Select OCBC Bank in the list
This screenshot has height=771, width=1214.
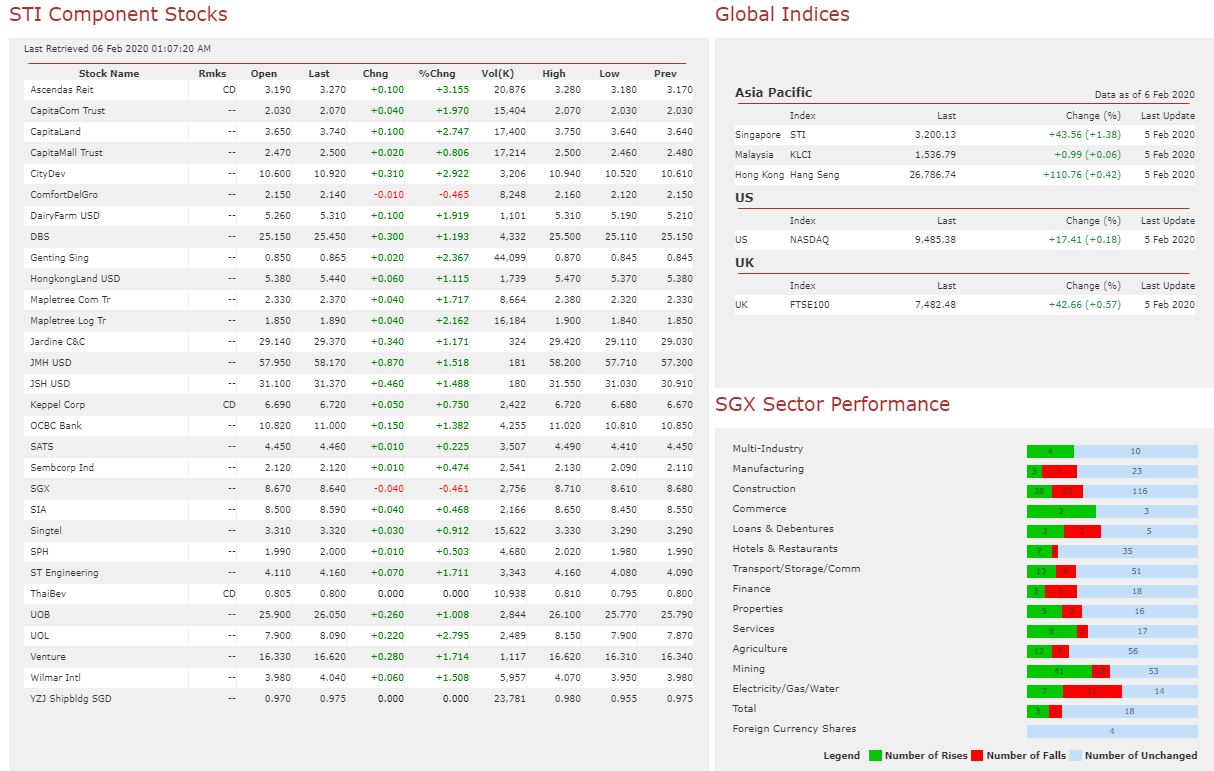pos(56,425)
